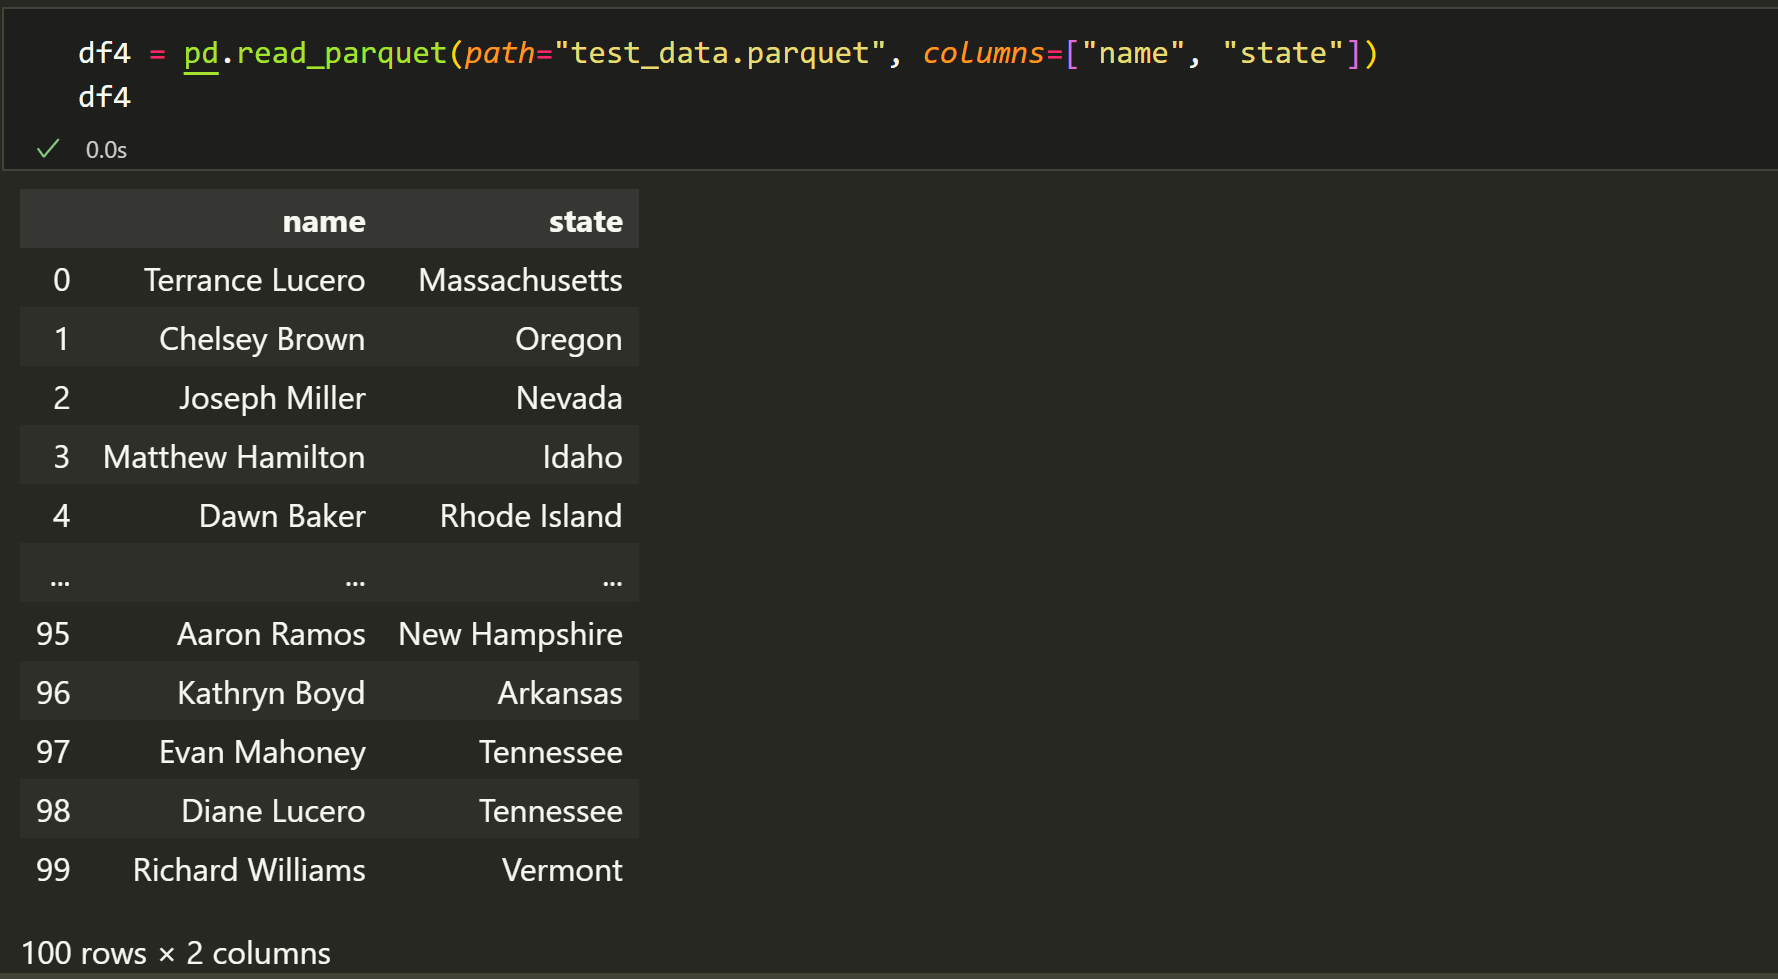This screenshot has width=1778, height=979.
Task: Click row index 3
Action: click(x=61, y=457)
